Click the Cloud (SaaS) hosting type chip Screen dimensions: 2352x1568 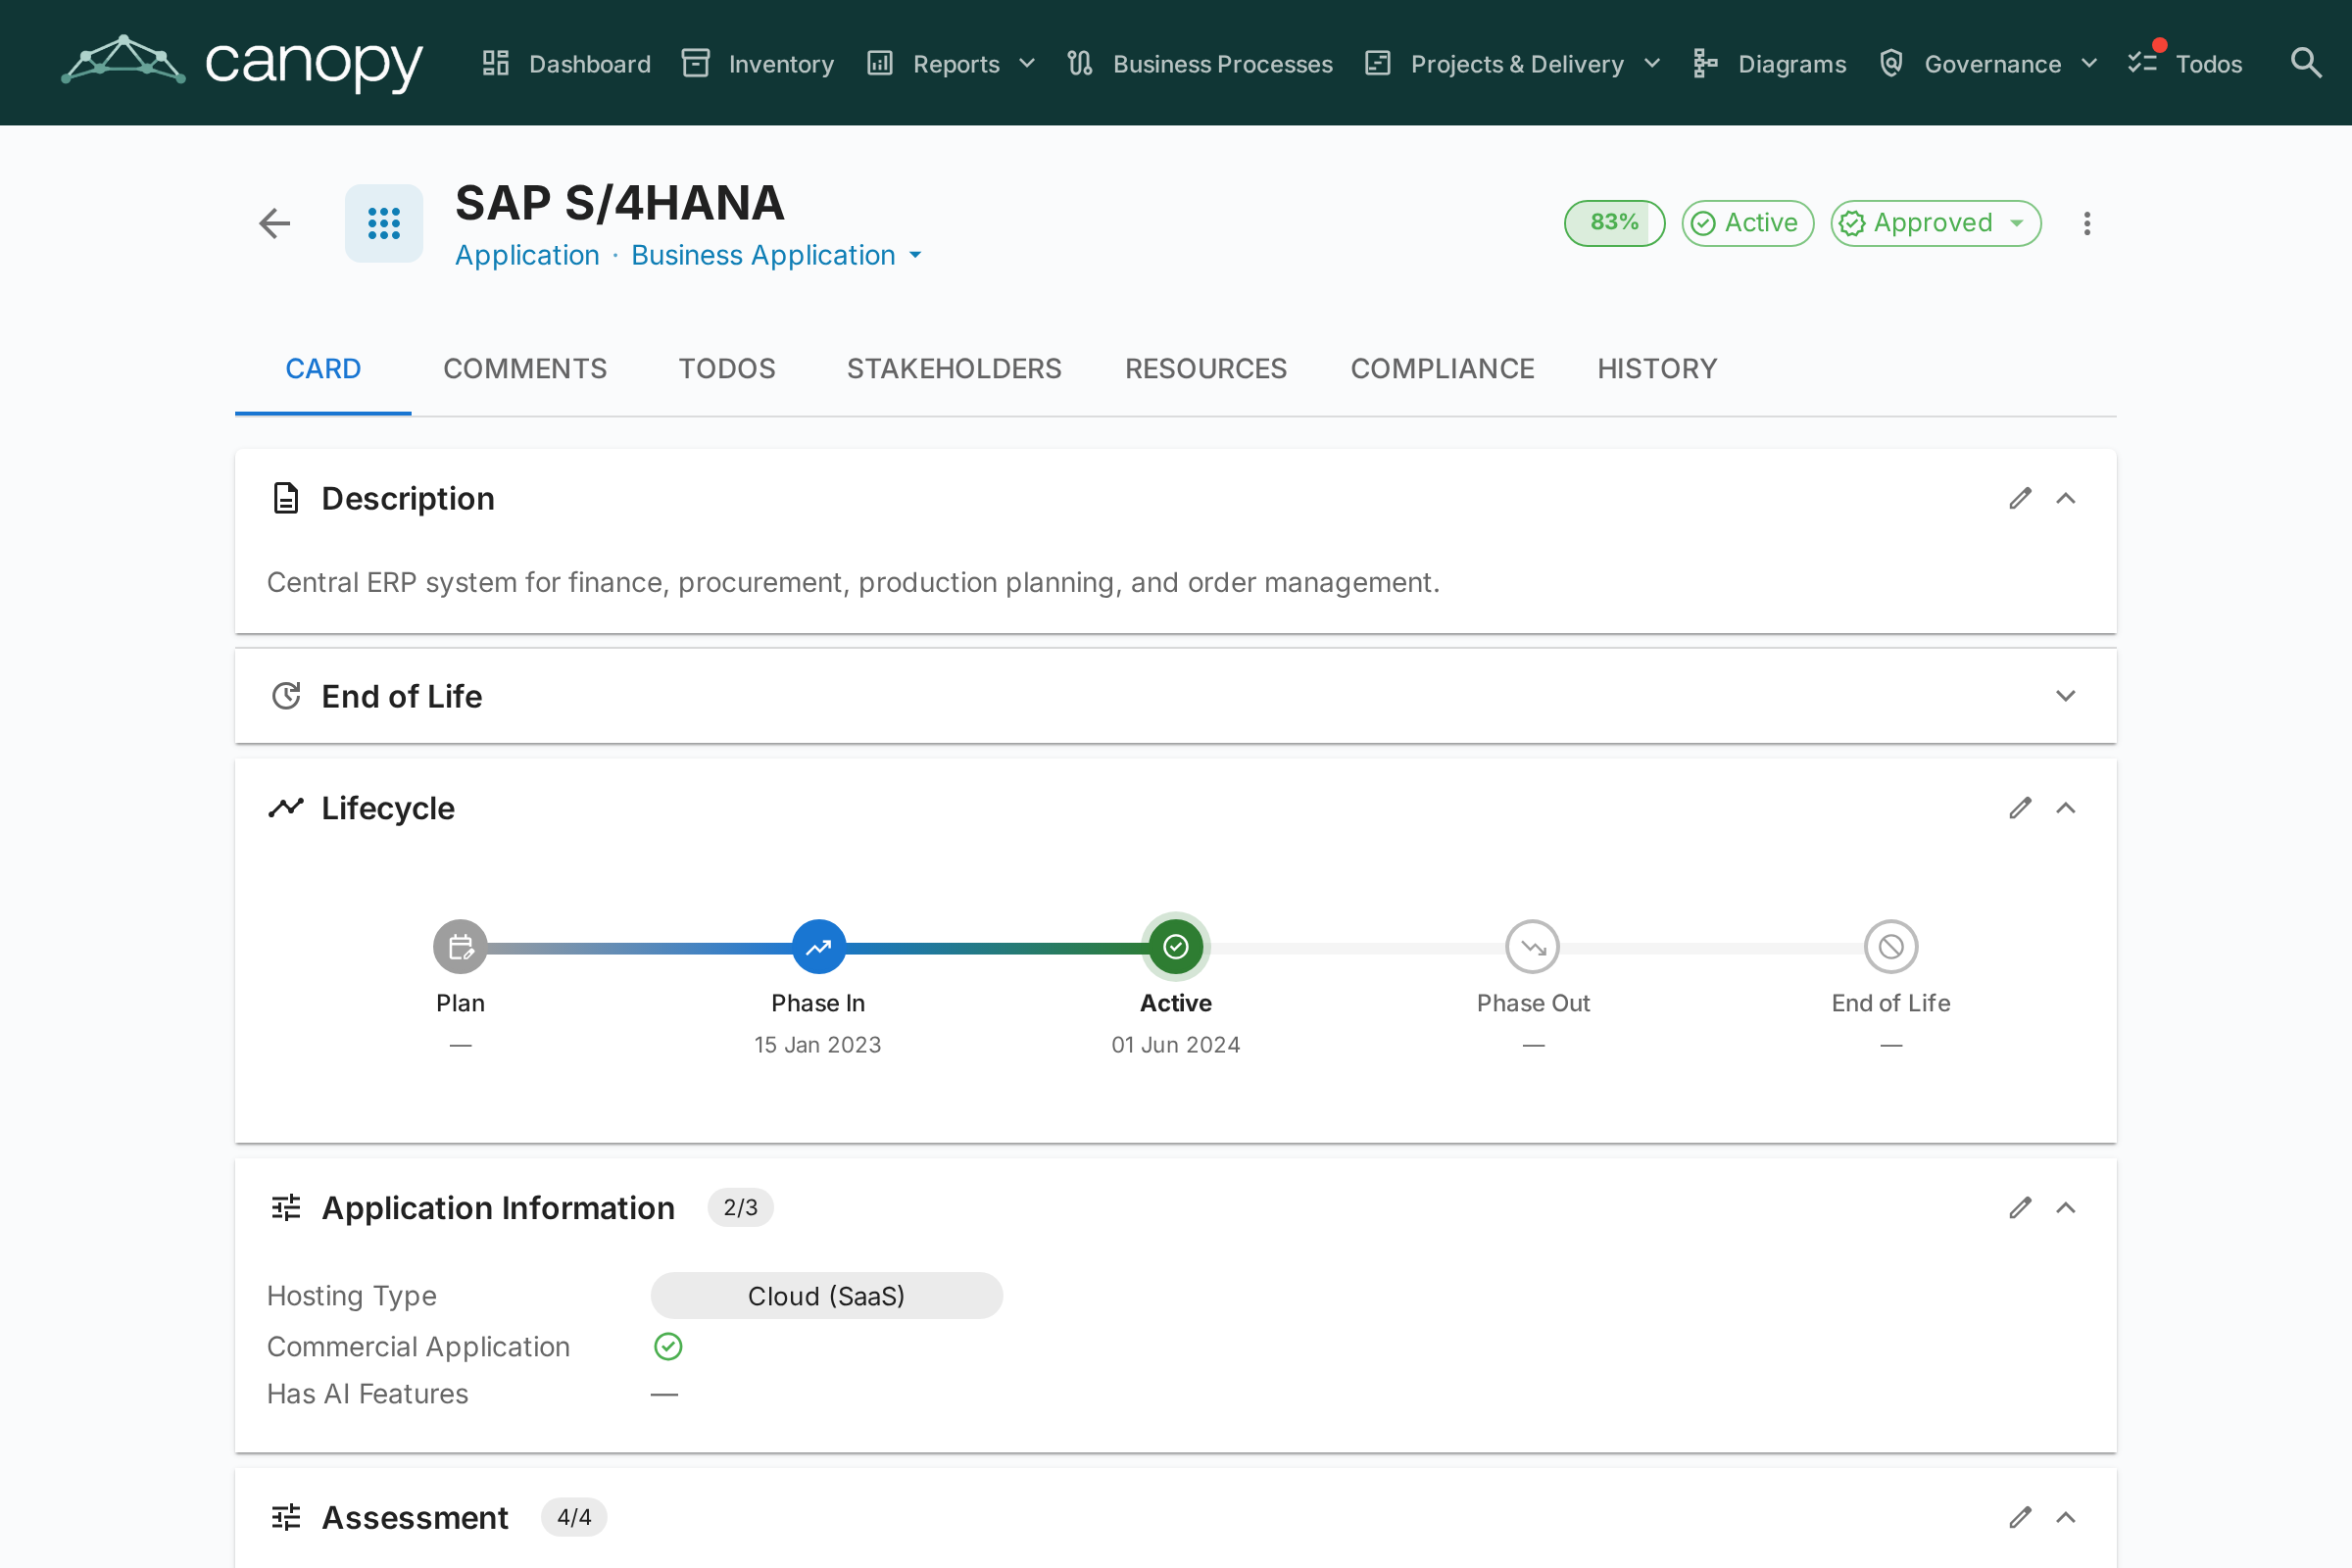click(x=826, y=1296)
